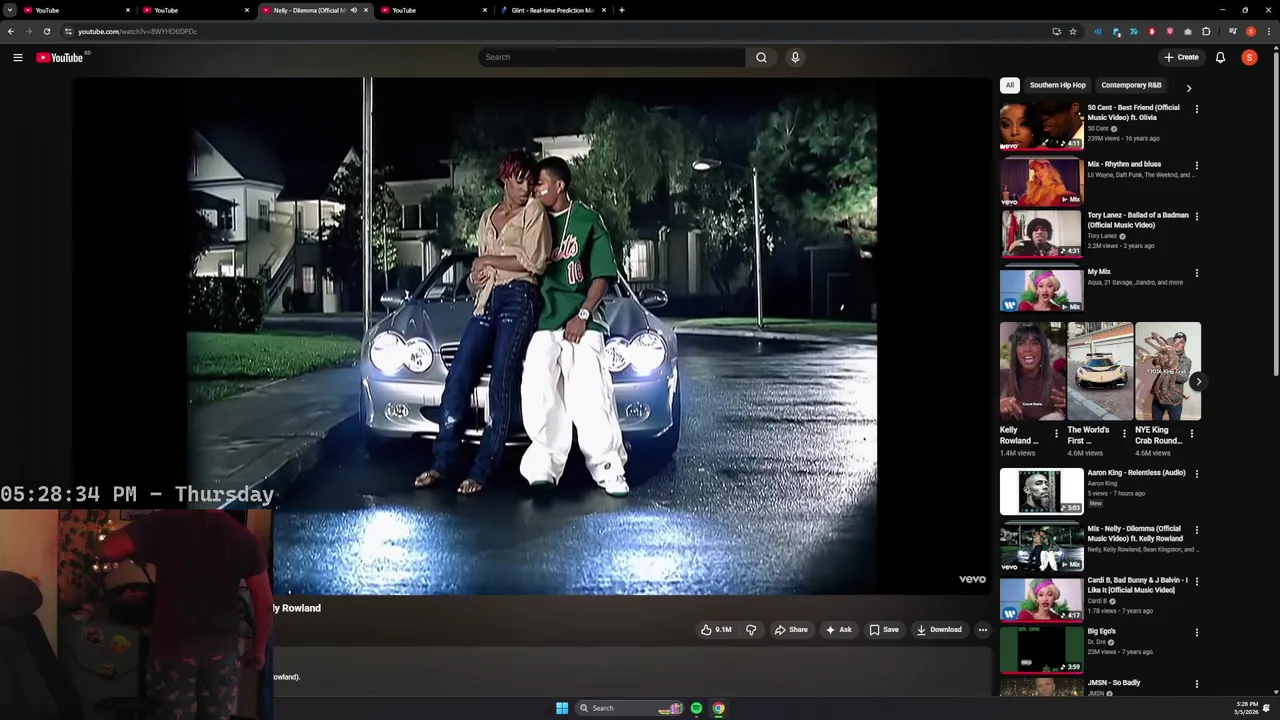Show more filter chips with the right arrow
The image size is (1280, 720).
(1188, 88)
